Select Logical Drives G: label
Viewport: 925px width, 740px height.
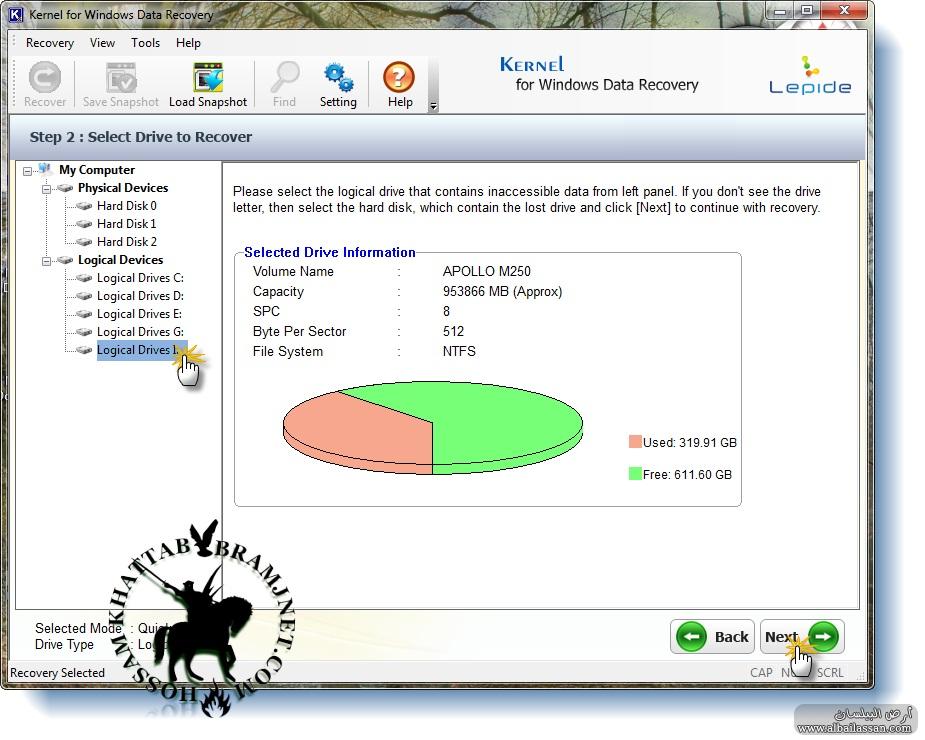coord(140,332)
